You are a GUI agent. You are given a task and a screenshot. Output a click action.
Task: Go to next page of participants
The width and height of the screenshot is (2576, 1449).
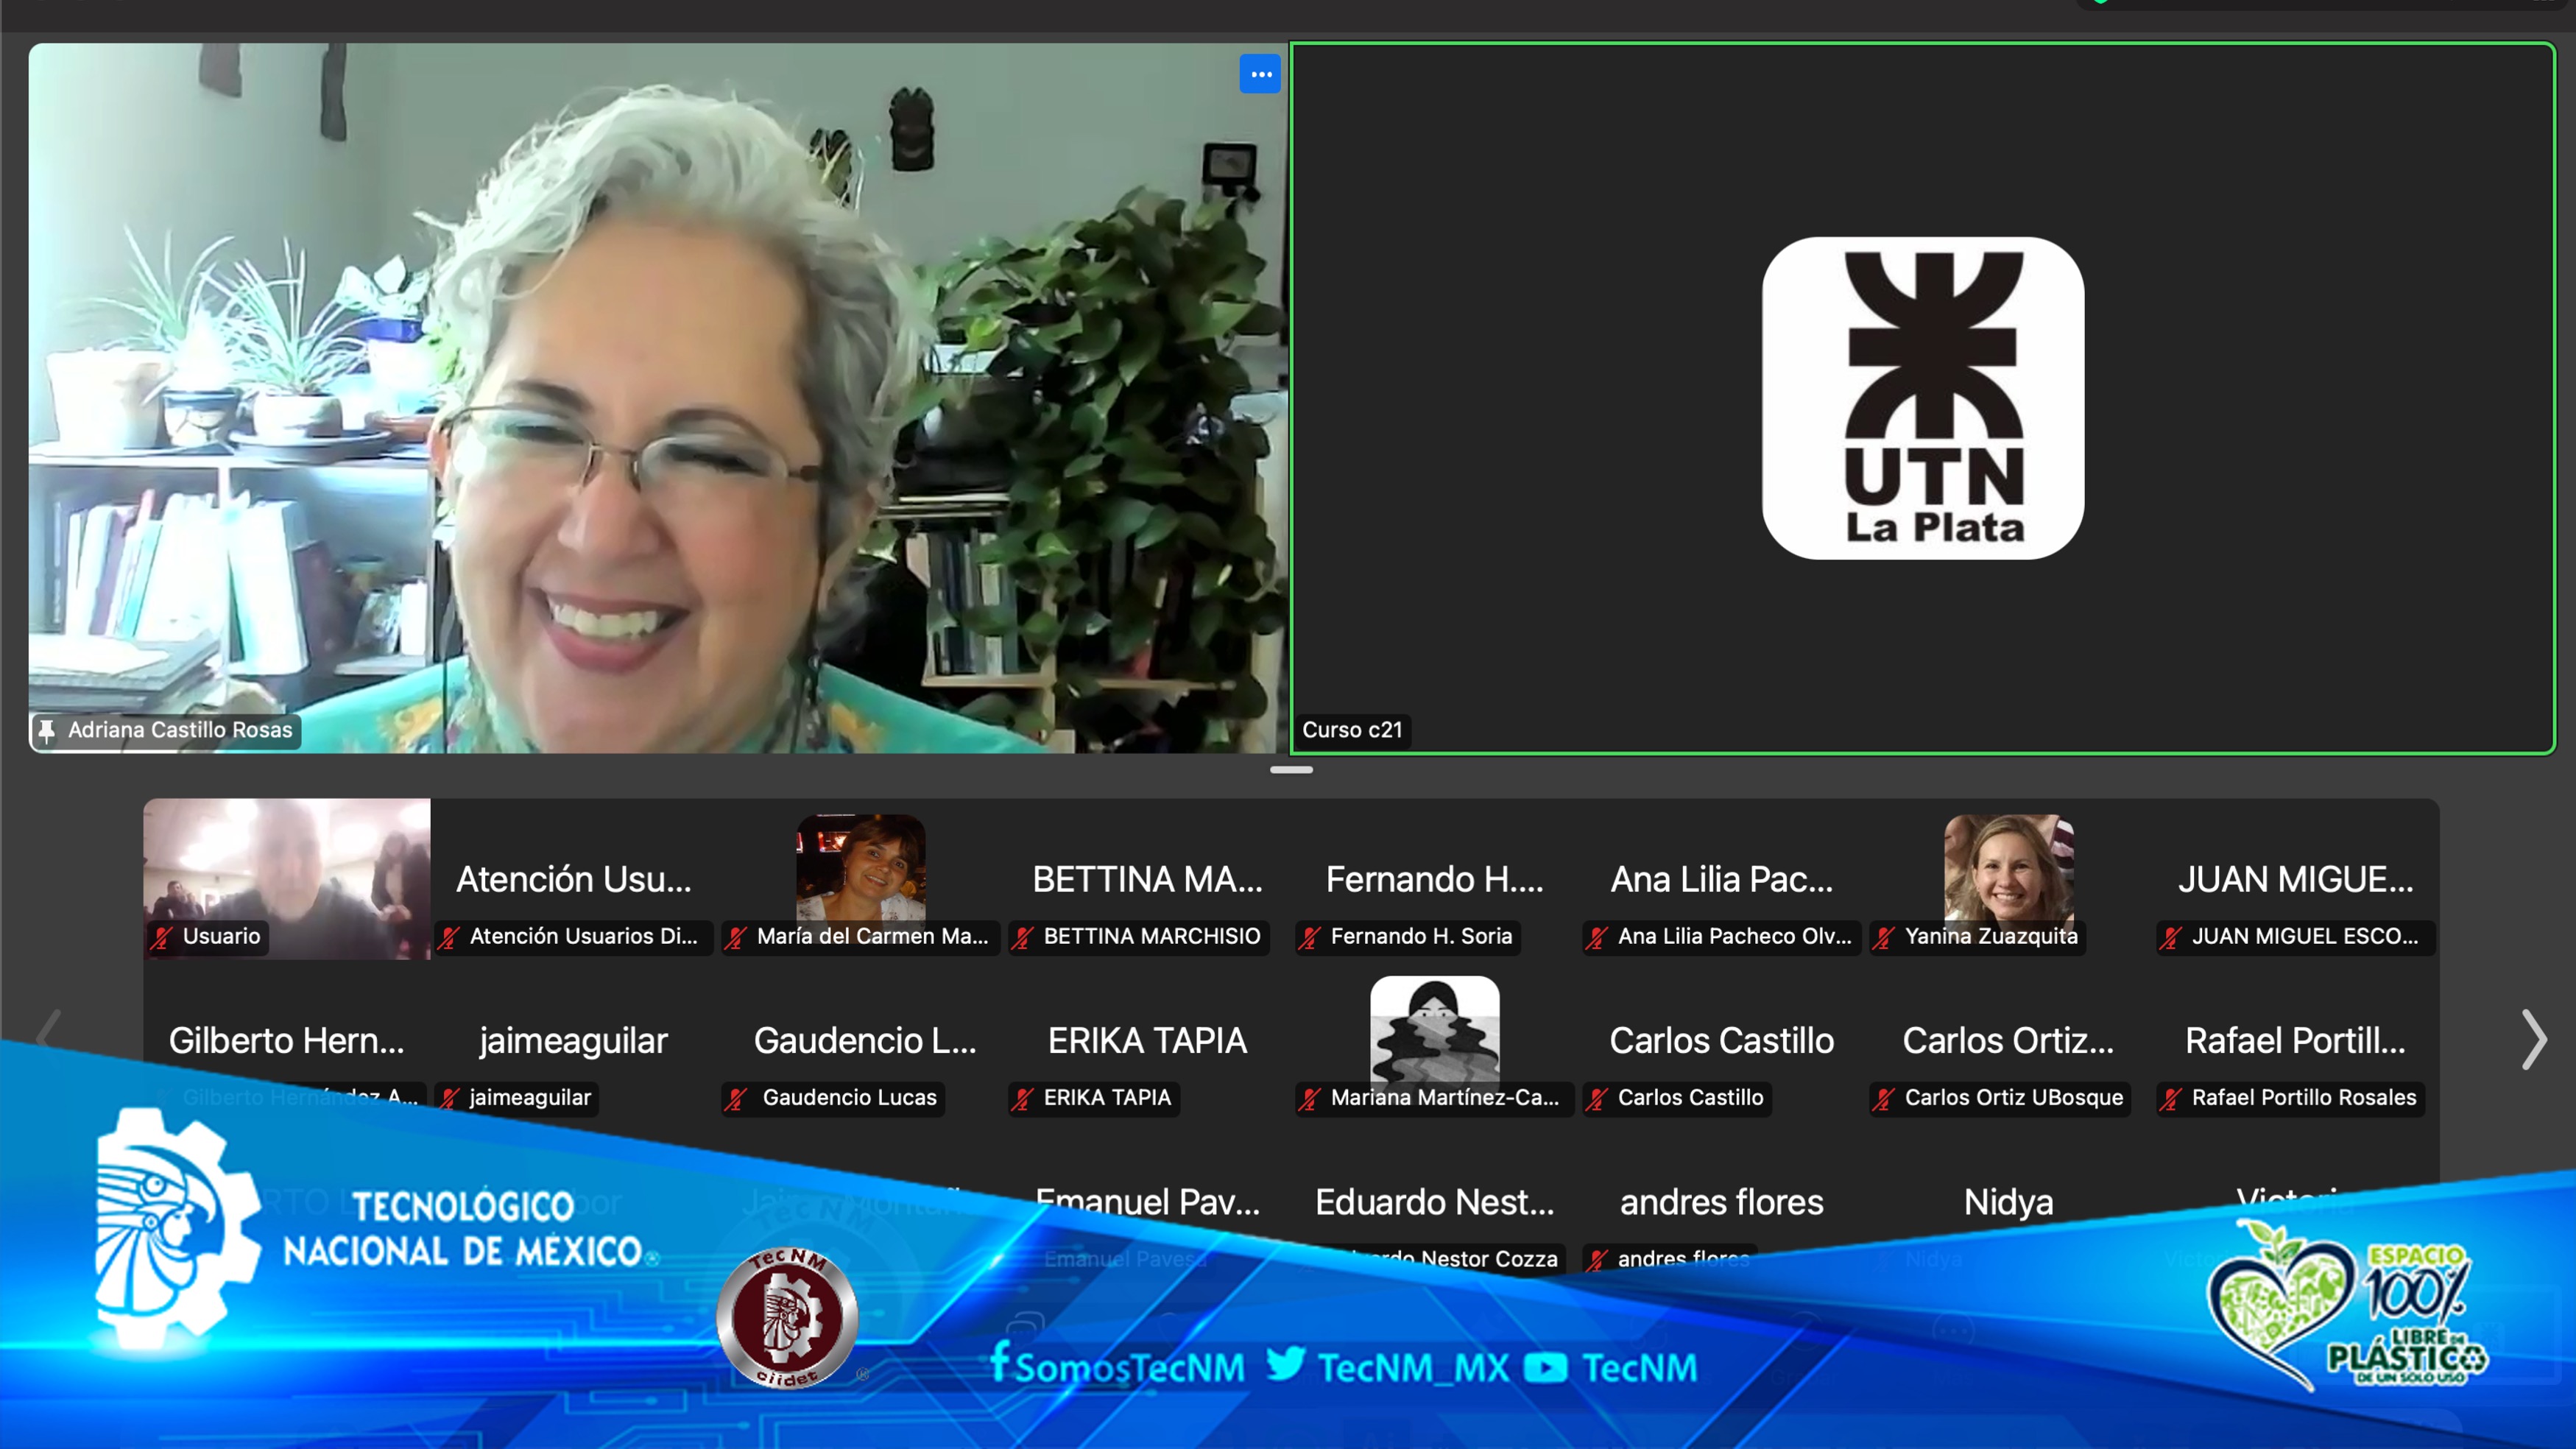tap(2534, 1040)
